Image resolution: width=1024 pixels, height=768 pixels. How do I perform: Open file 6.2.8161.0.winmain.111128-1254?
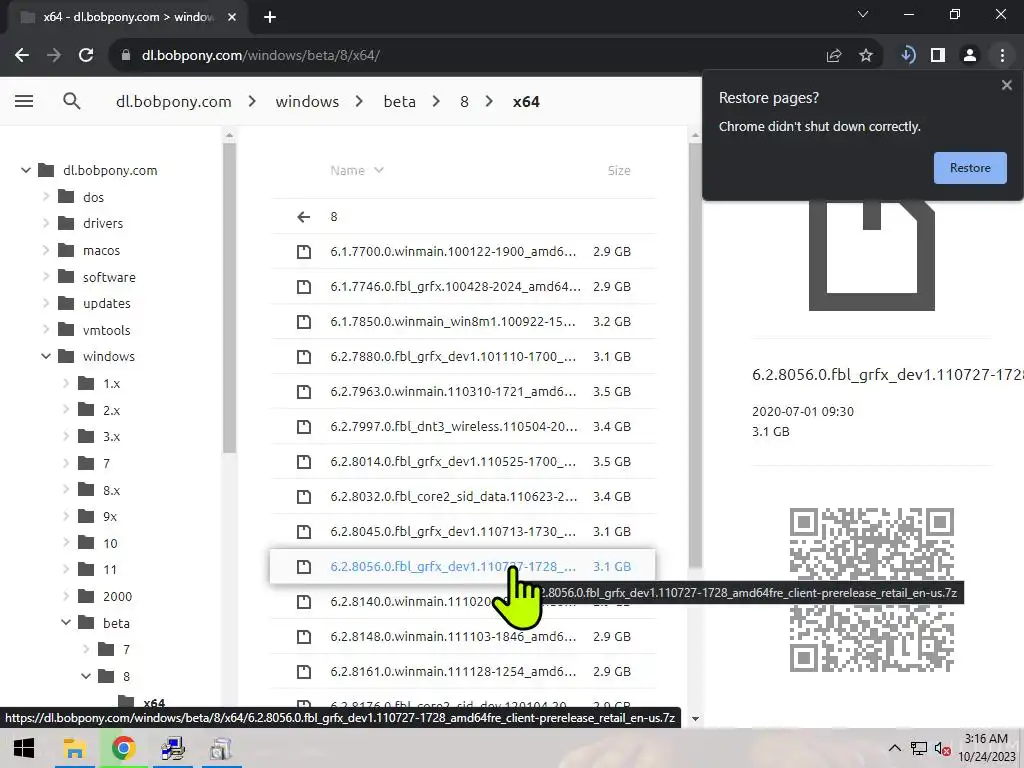click(462, 671)
